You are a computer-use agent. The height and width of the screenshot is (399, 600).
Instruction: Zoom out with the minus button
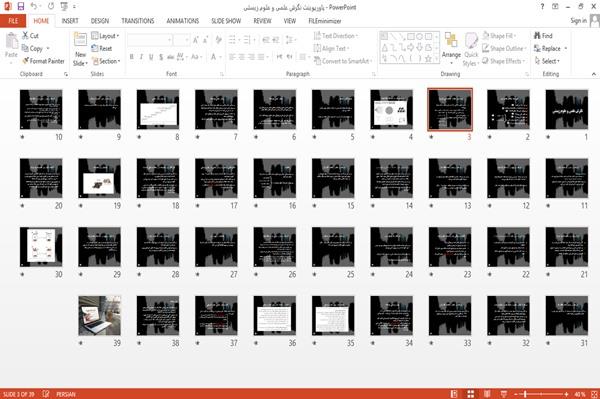point(516,394)
